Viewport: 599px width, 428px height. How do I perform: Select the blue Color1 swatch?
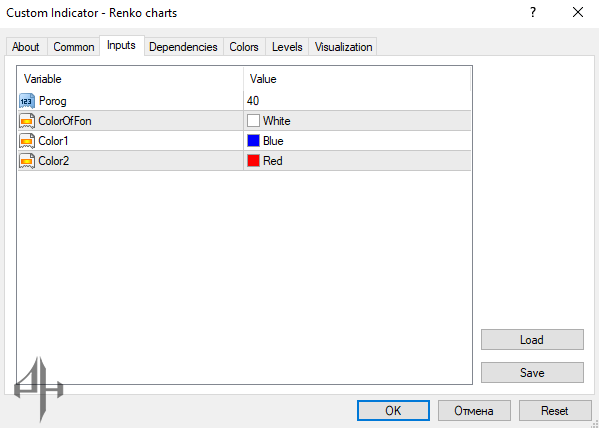(x=253, y=141)
